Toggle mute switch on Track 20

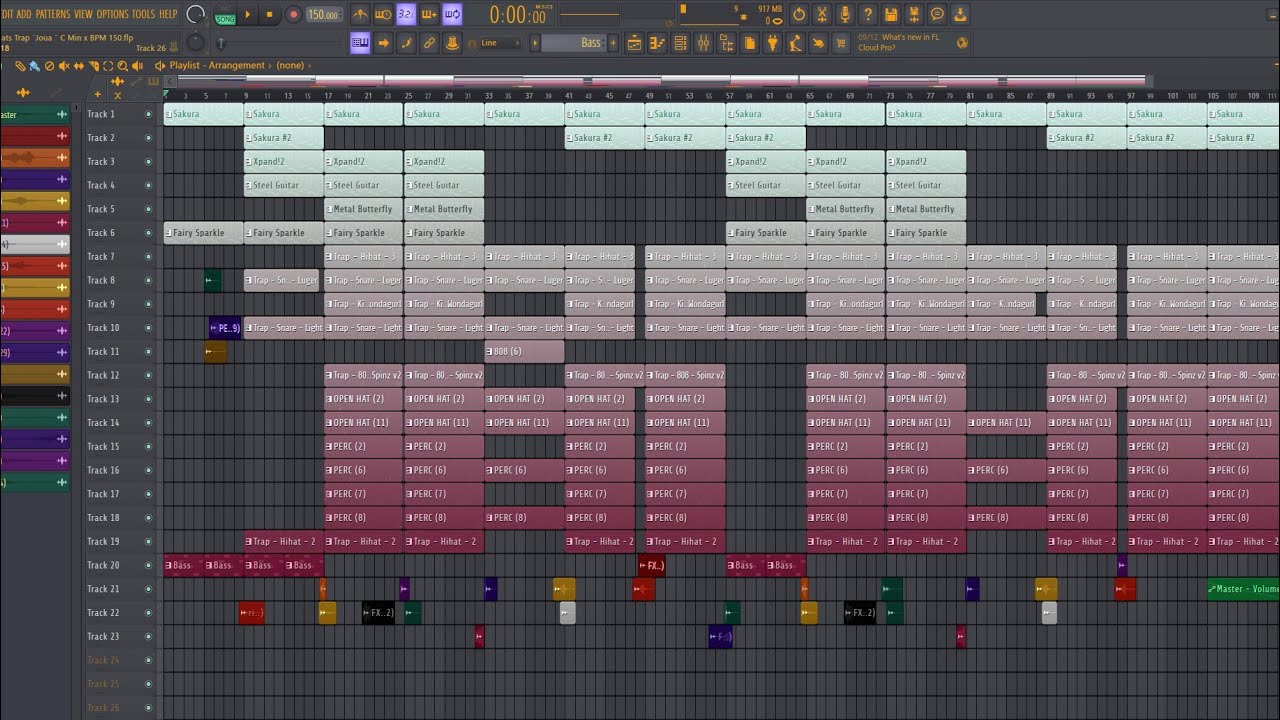(x=149, y=565)
